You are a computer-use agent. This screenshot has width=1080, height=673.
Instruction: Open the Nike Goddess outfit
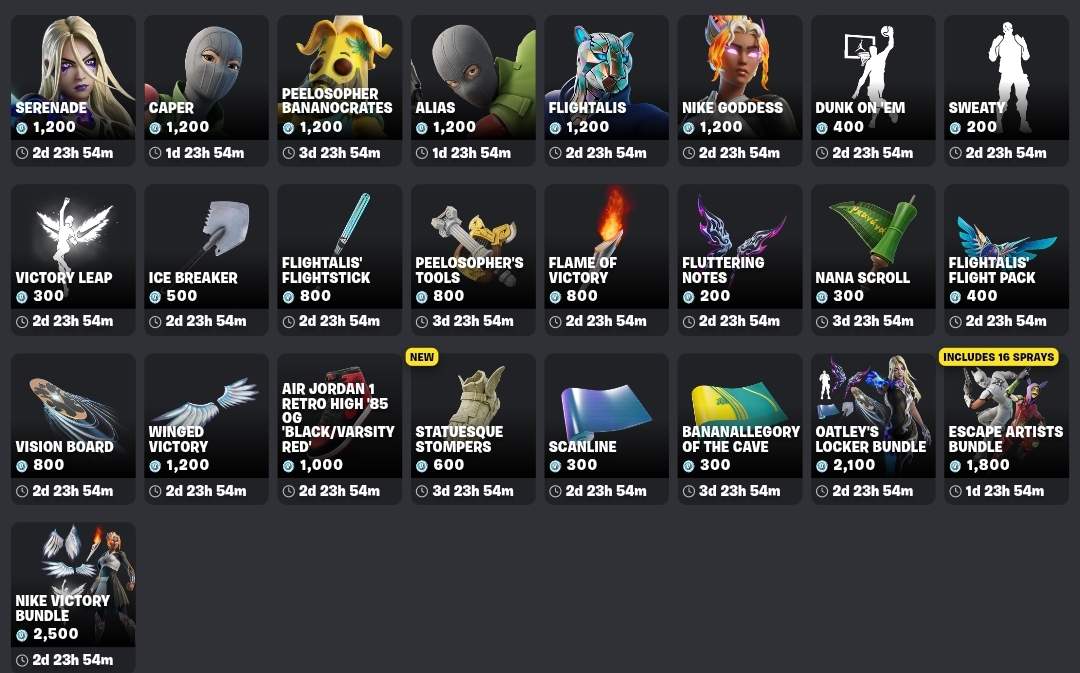[740, 90]
